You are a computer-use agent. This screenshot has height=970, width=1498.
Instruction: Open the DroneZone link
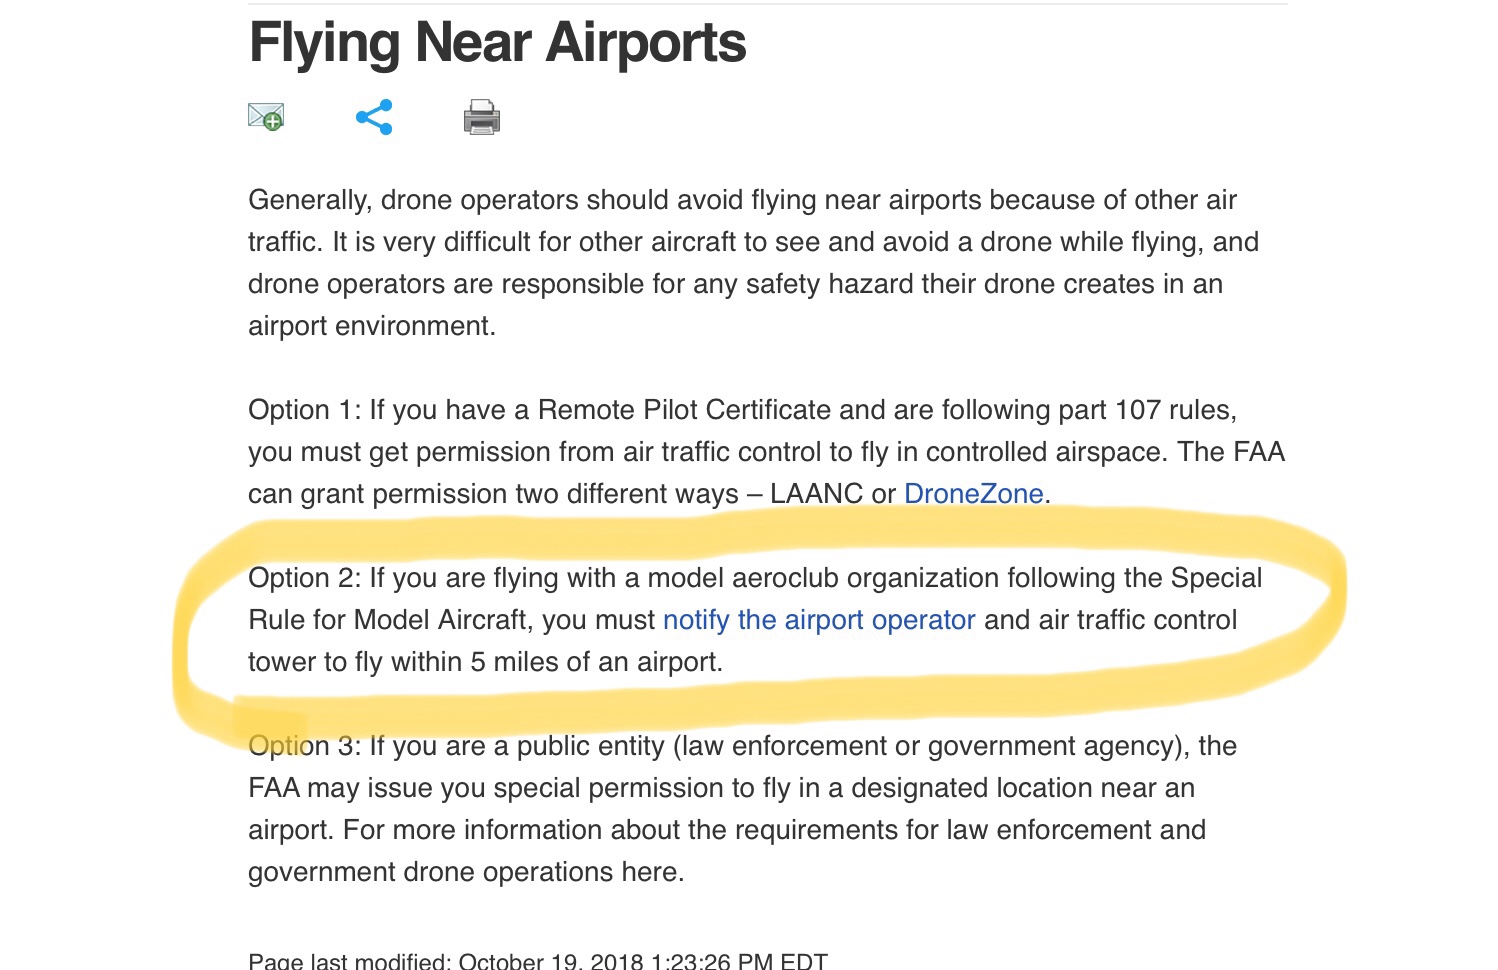974,494
